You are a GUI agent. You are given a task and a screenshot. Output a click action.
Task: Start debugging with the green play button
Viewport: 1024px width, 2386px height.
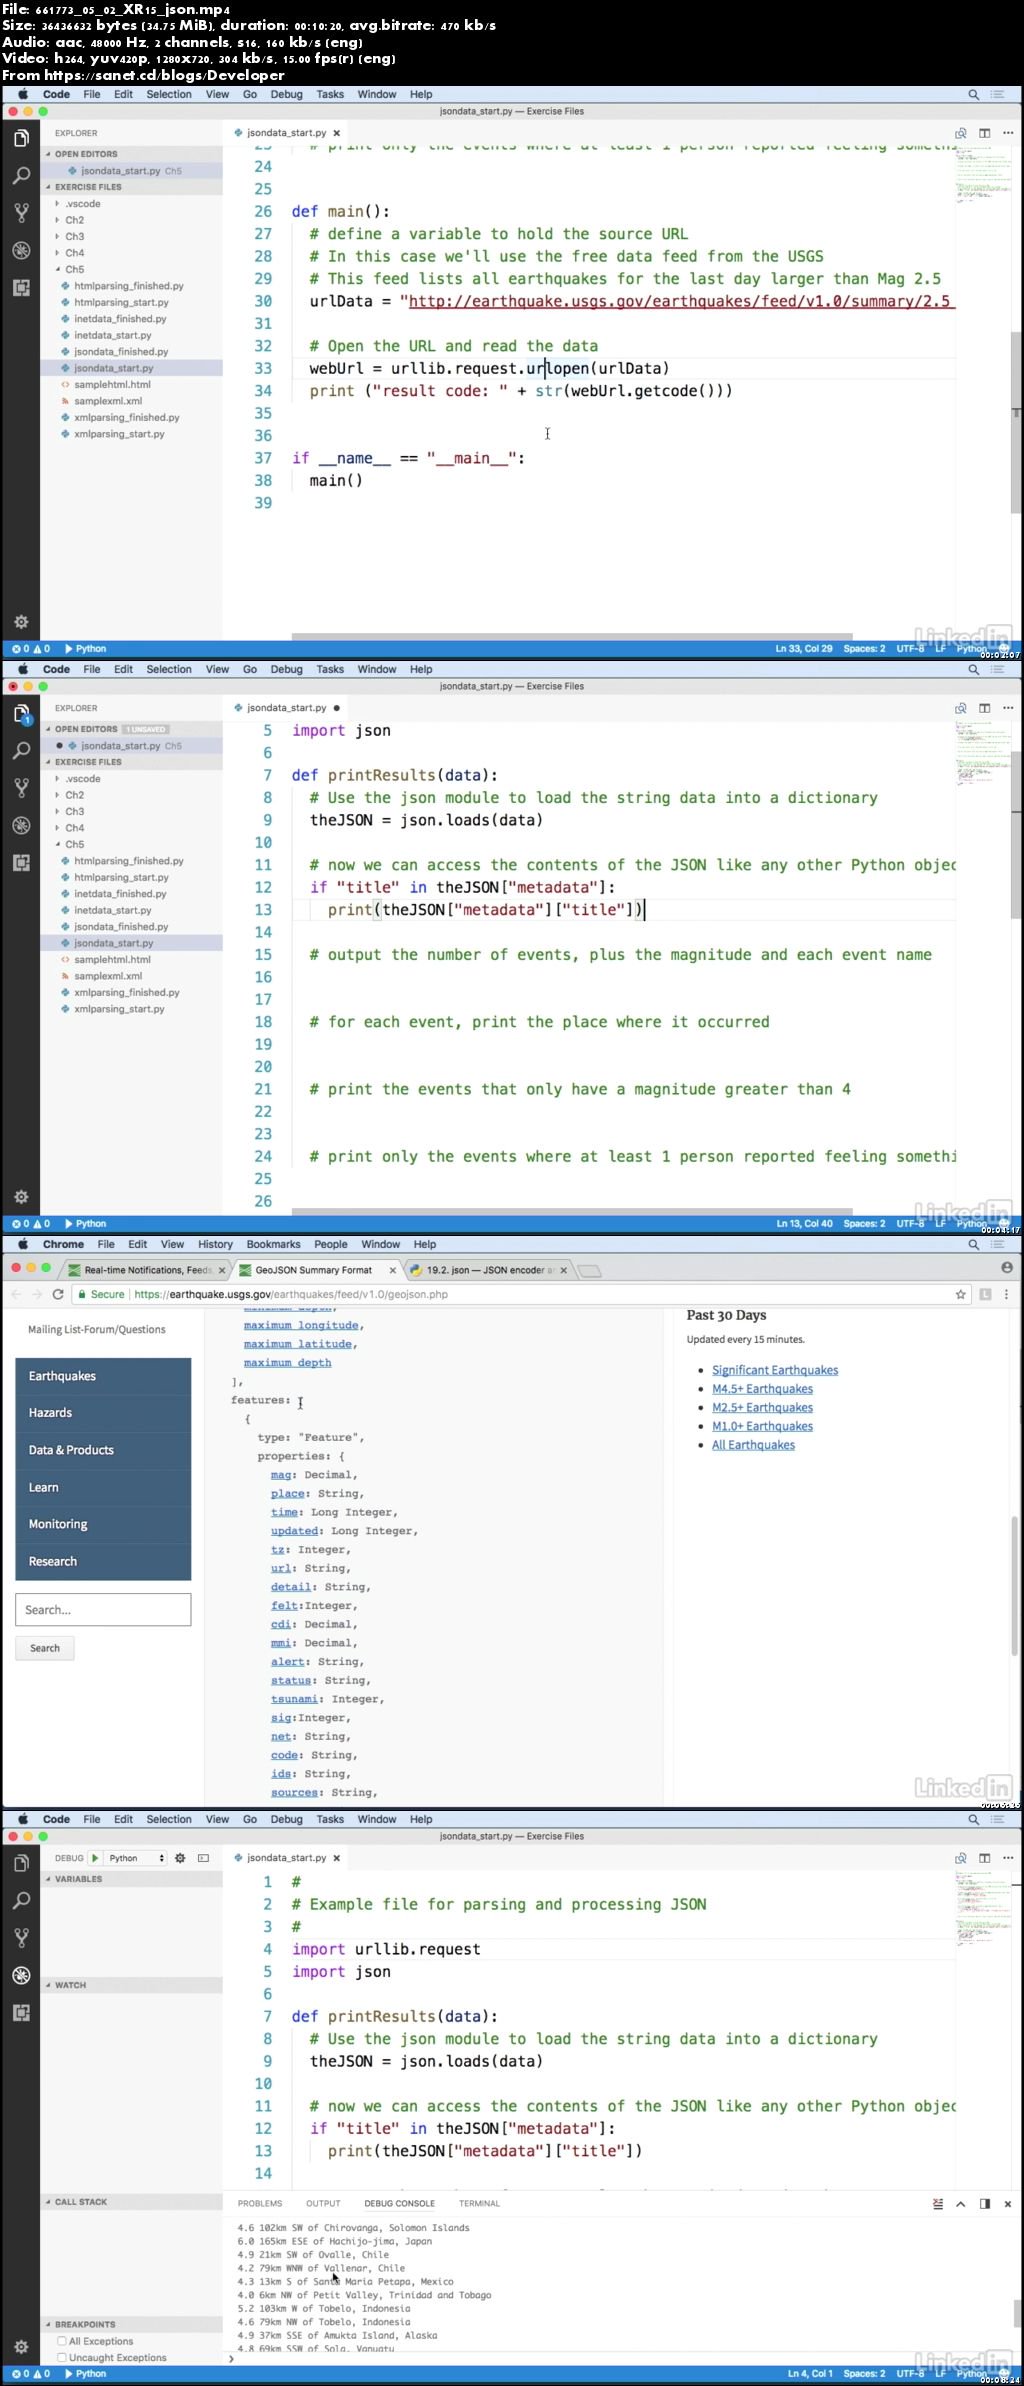point(95,1858)
